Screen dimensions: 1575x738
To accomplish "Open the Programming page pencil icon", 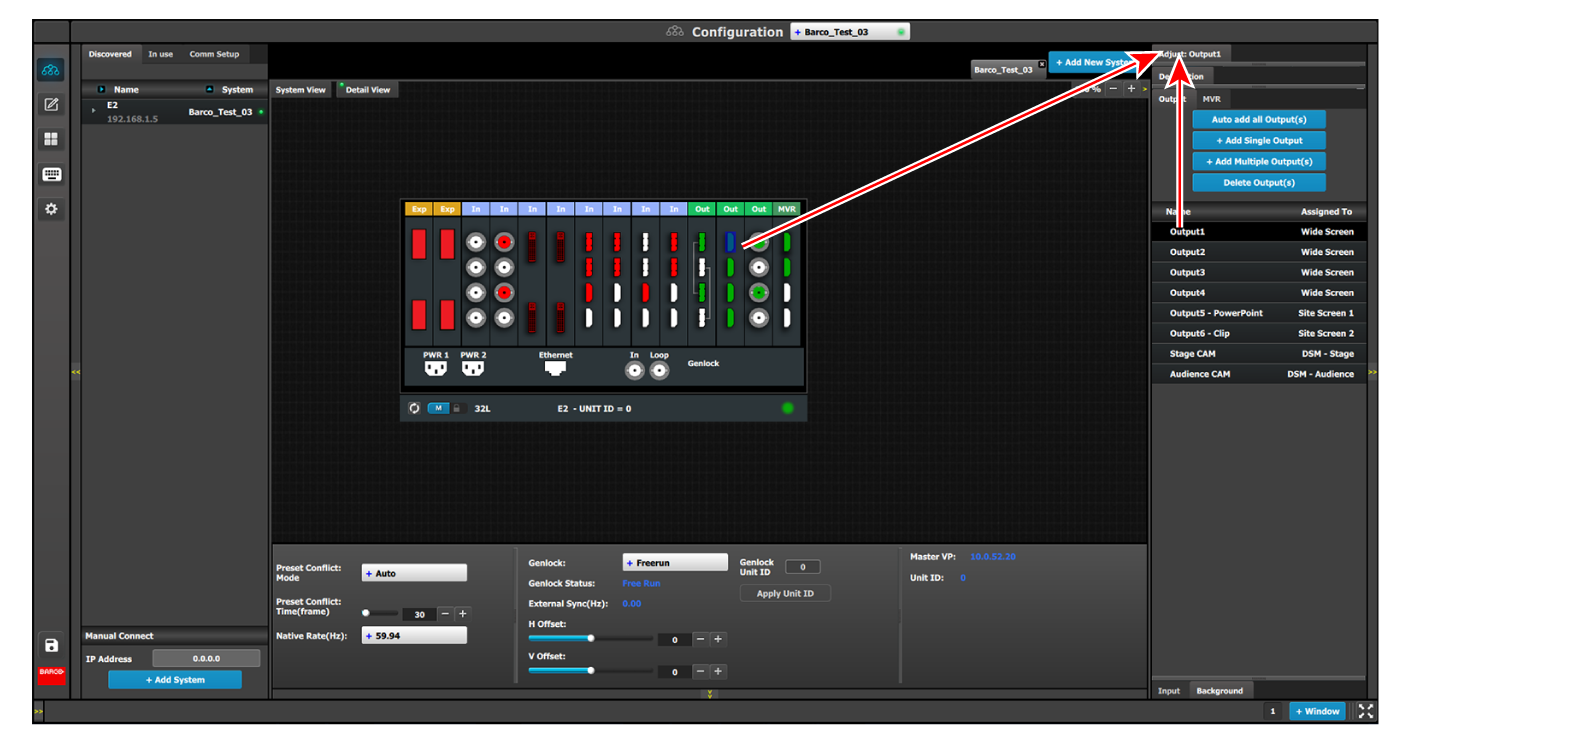I will pos(51,104).
